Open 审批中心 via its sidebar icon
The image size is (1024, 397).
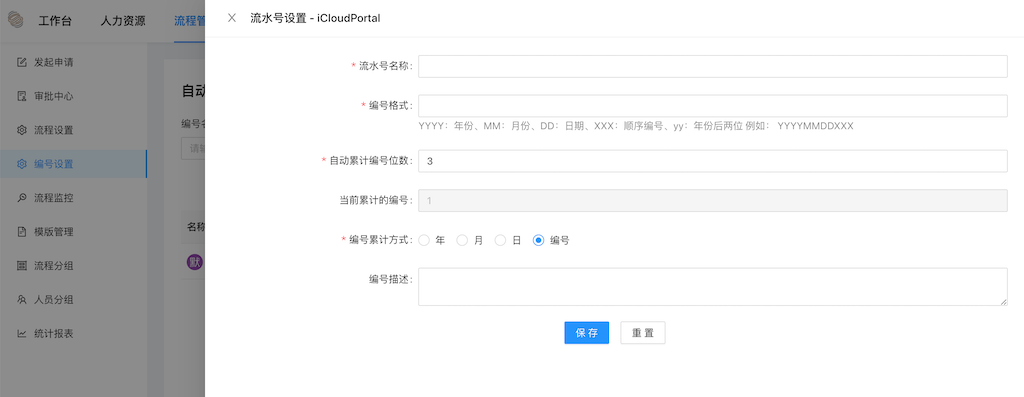22,96
